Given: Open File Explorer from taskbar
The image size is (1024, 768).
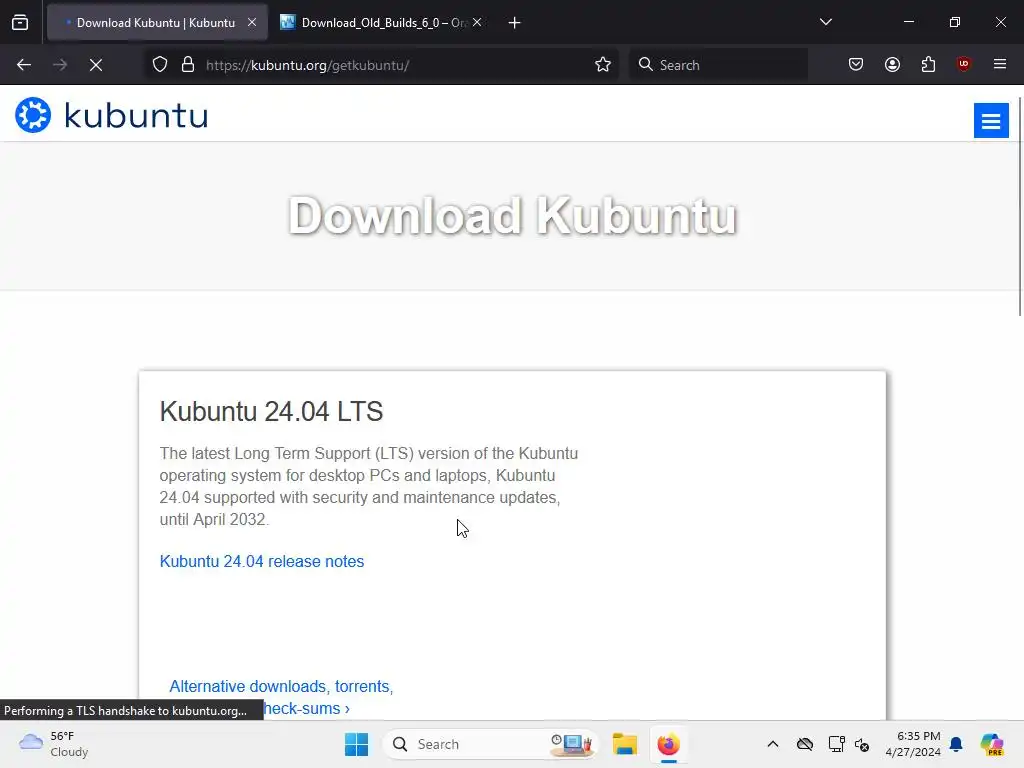Looking at the screenshot, I should click(624, 744).
